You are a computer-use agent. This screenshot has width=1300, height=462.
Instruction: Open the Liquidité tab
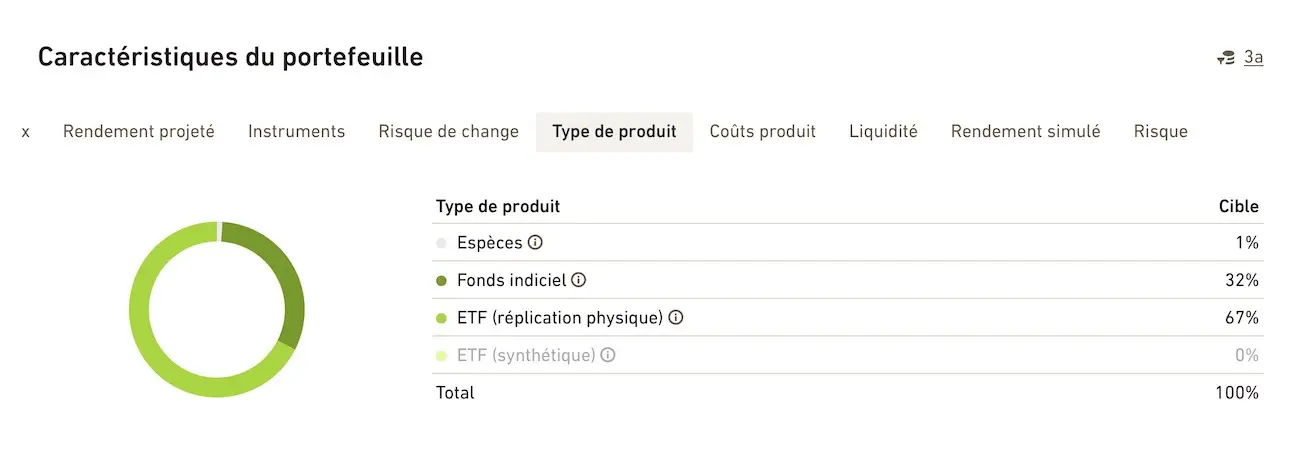(x=884, y=132)
